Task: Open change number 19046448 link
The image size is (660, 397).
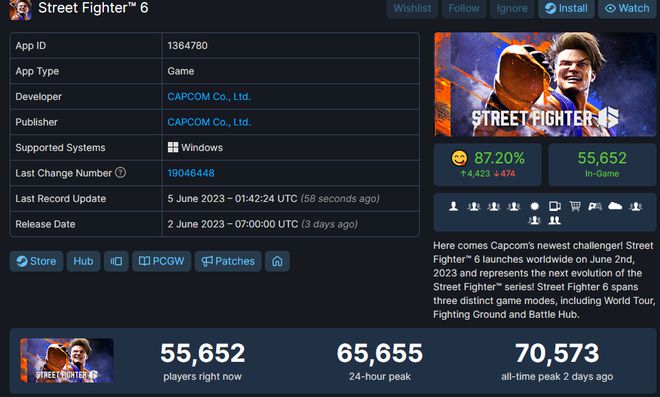Action: click(191, 173)
